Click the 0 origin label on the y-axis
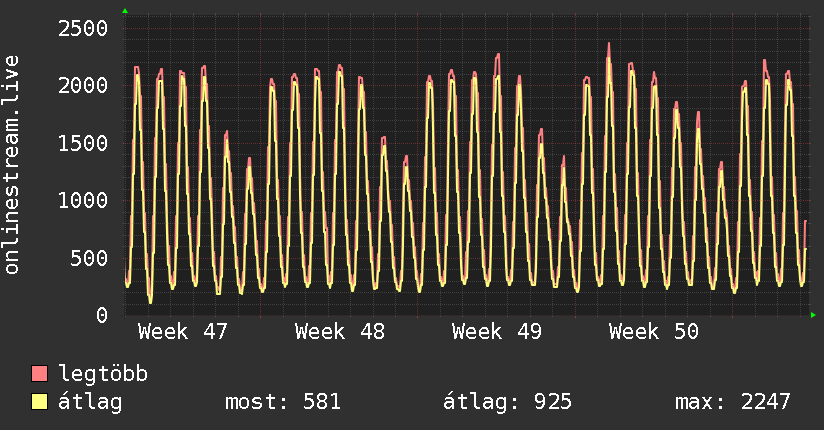The height and width of the screenshot is (430, 824). (100, 315)
